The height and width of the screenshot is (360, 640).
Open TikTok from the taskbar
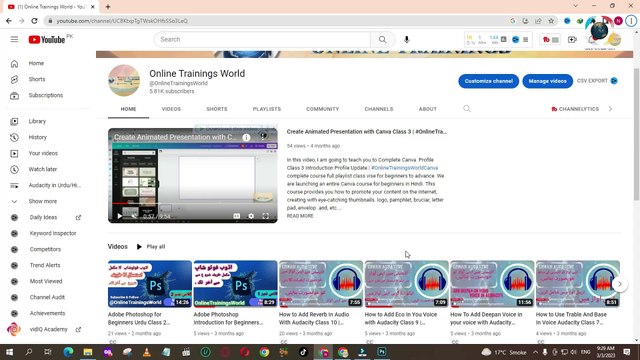[303, 352]
